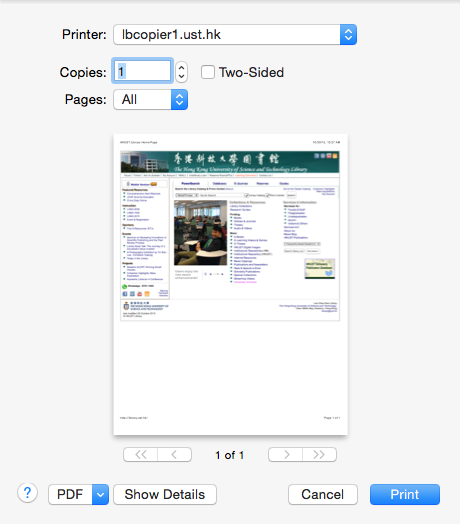Click the blue arrows on Pages selector

point(180,100)
